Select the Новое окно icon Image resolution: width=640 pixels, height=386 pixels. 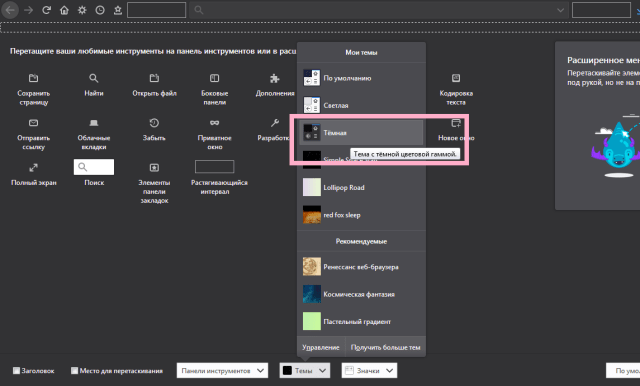point(456,122)
